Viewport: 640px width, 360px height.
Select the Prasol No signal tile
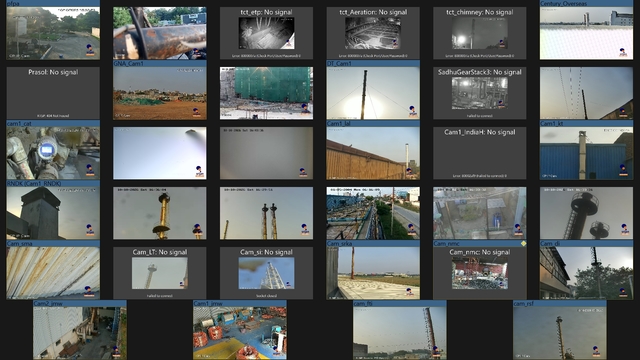pyautogui.click(x=53, y=93)
